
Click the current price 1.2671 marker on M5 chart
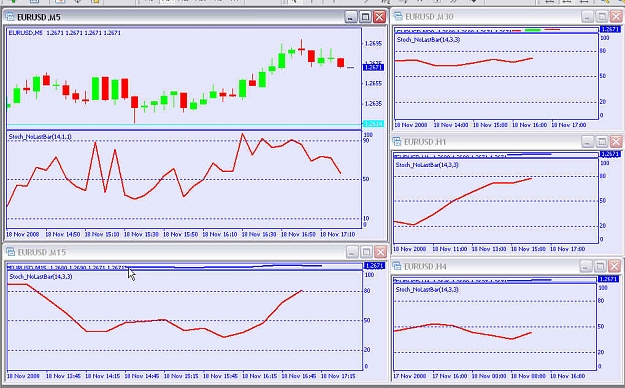[373, 67]
